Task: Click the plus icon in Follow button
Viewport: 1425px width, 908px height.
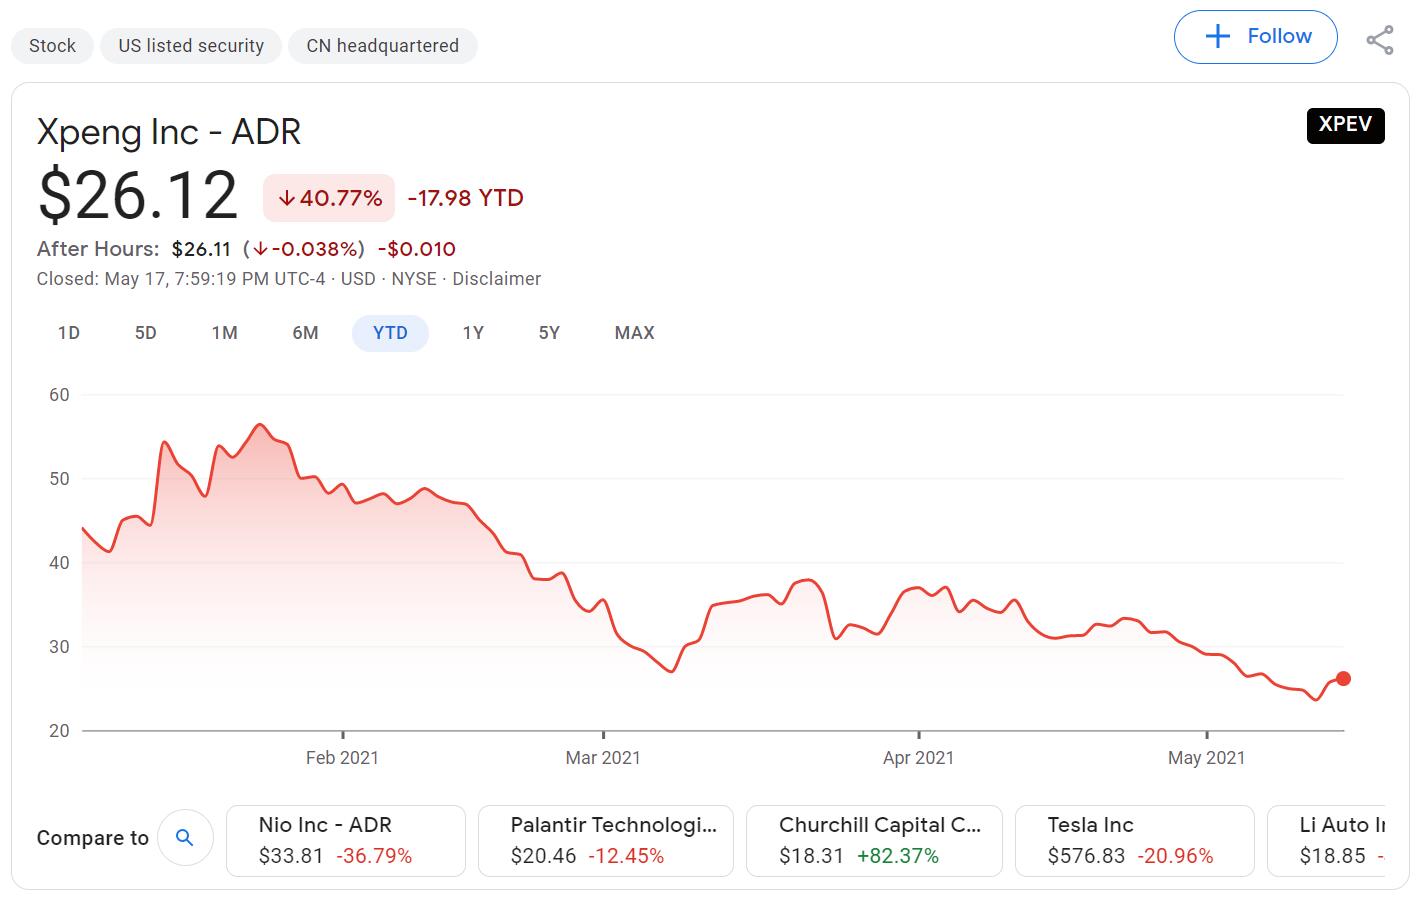Action: click(1216, 36)
